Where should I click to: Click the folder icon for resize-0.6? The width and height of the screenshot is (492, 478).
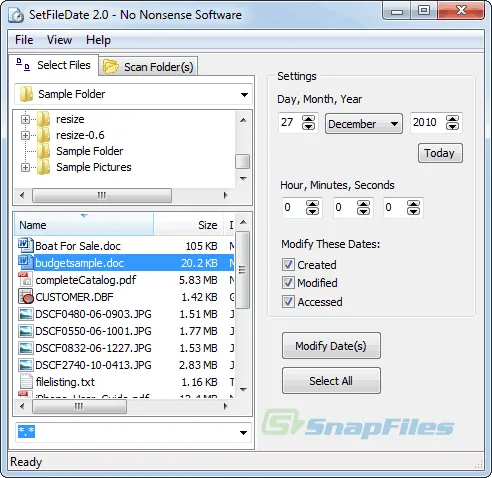[43, 135]
